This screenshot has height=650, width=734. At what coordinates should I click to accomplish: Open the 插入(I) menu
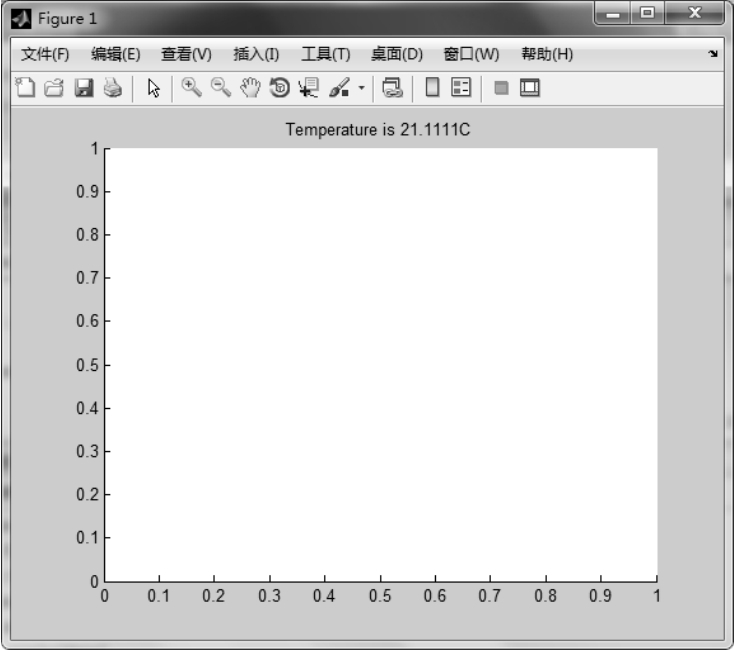(x=256, y=54)
